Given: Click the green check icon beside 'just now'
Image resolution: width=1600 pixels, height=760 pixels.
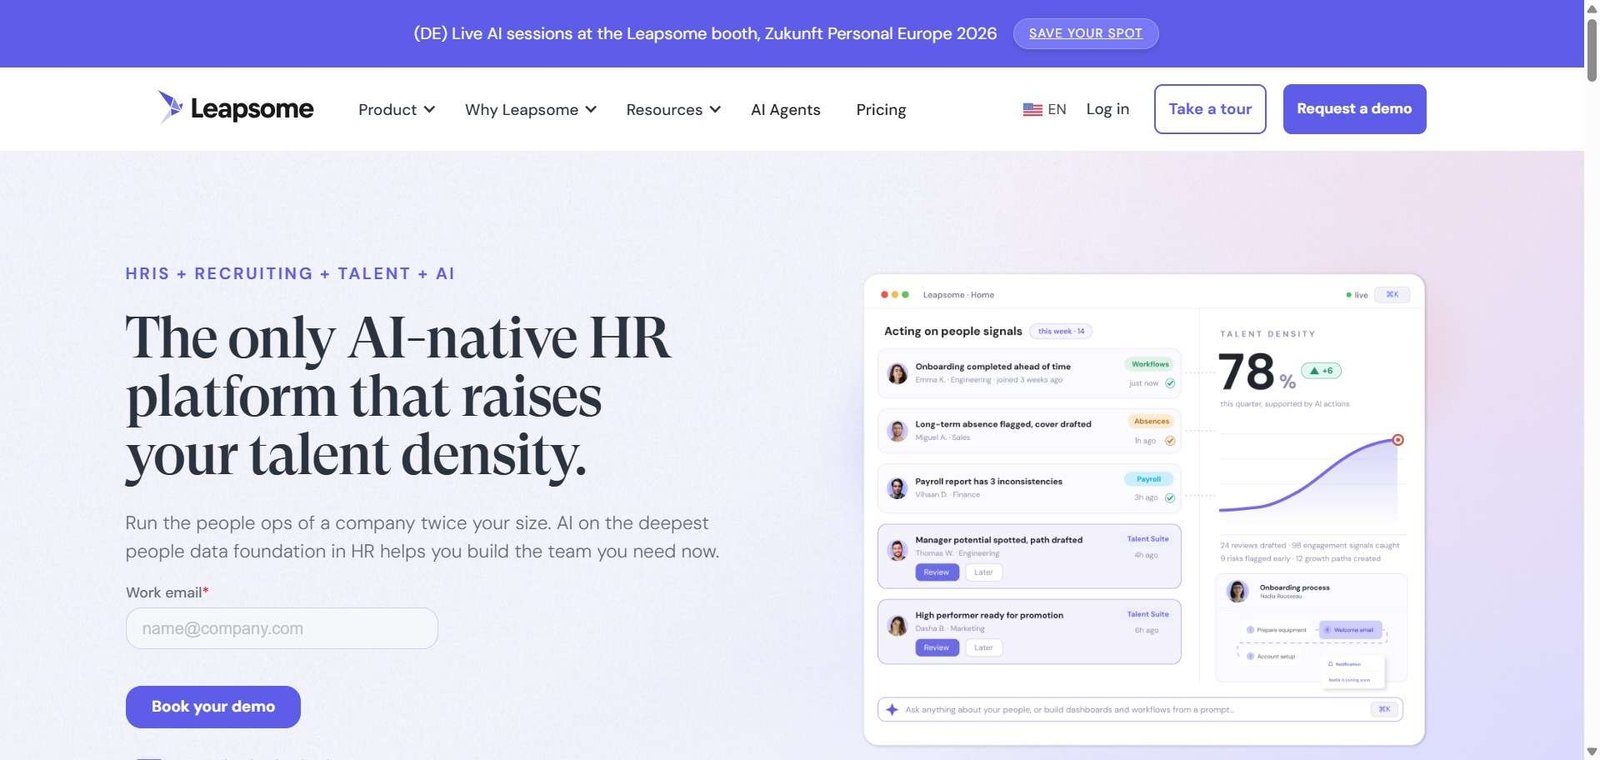Looking at the screenshot, I should coord(1170,383).
